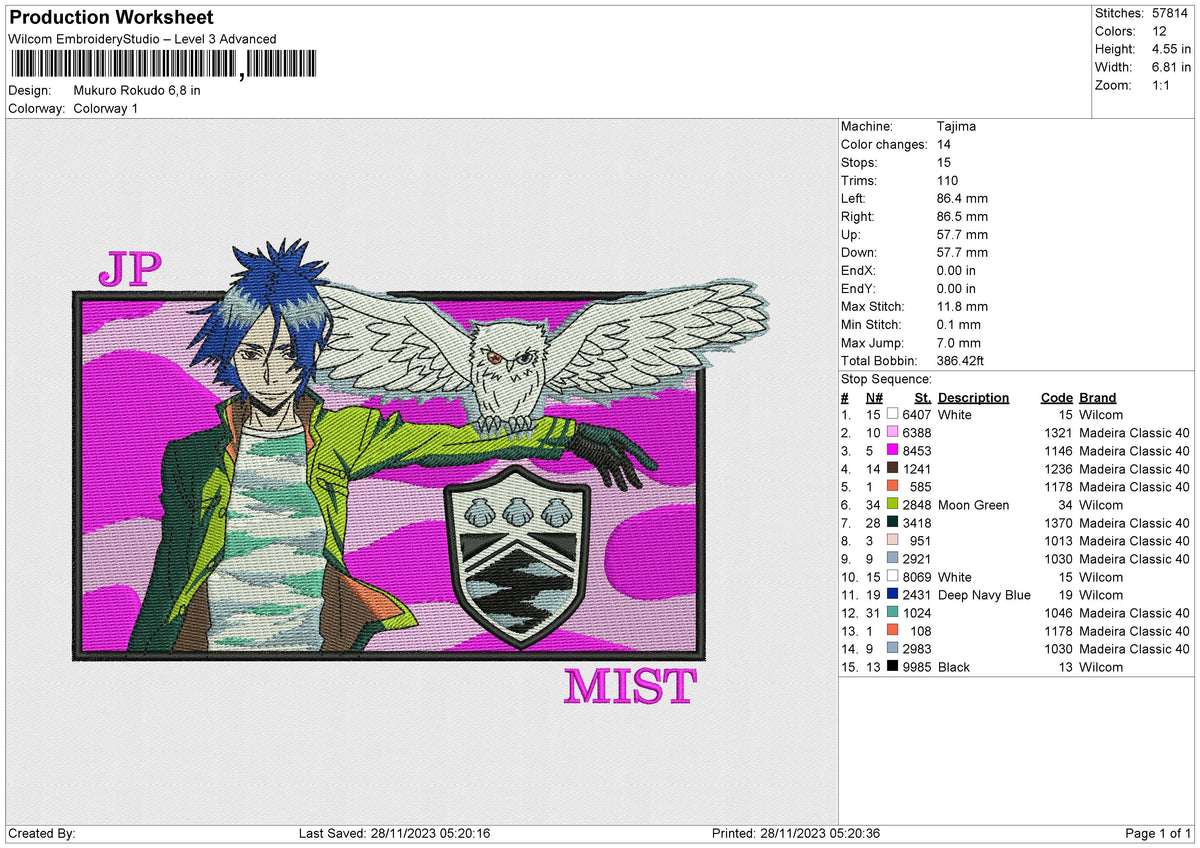The width and height of the screenshot is (1200, 848).
Task: Select the Max Stitch value 11.8 mm
Action: coord(962,307)
